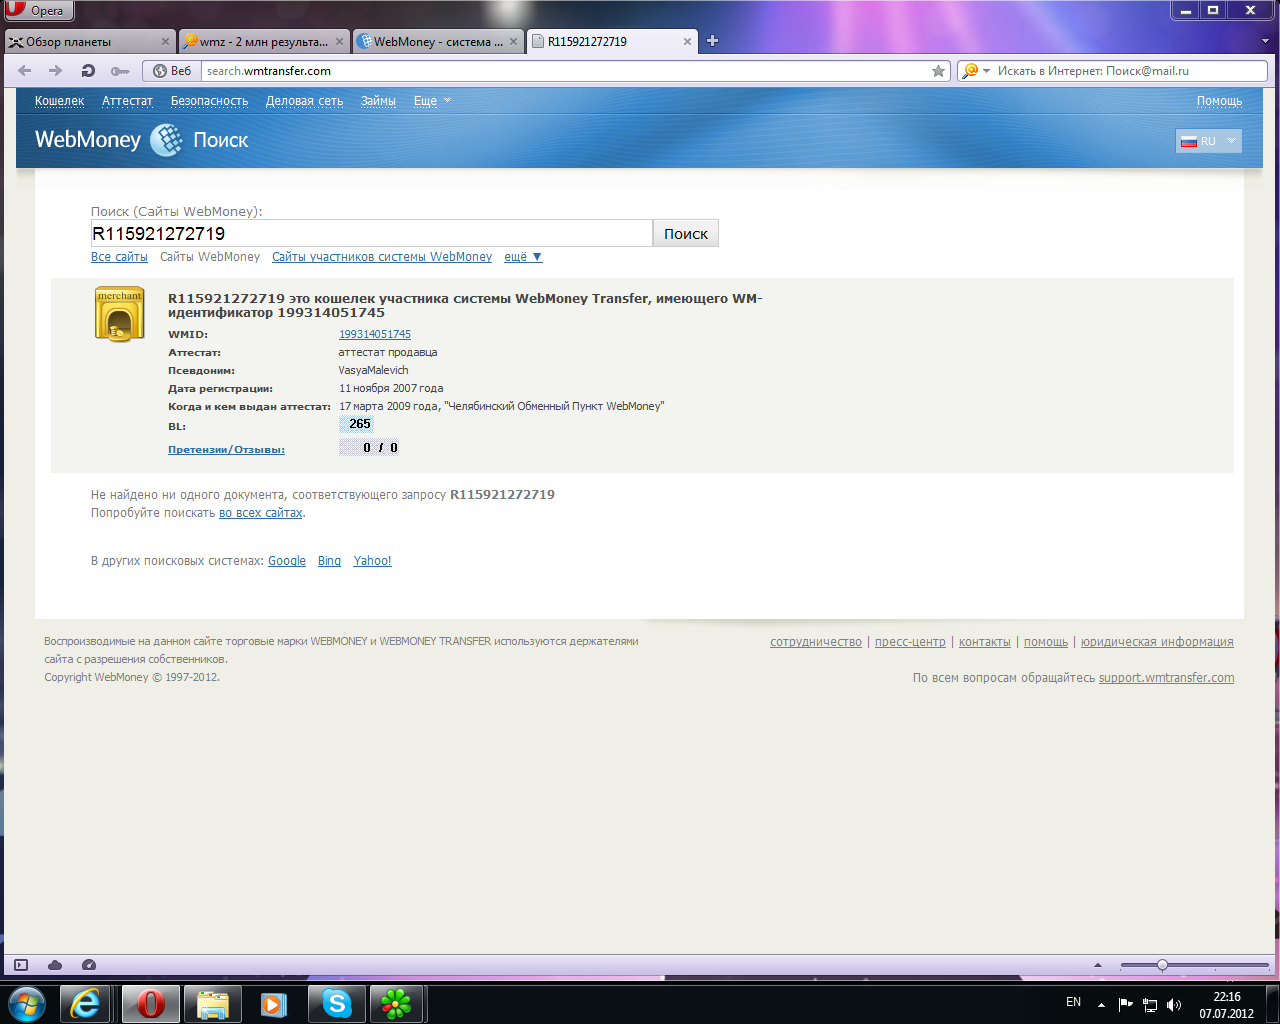The width and height of the screenshot is (1280, 1024).
Task: Close the 'WebMoney - система' tab
Action: coord(514,41)
